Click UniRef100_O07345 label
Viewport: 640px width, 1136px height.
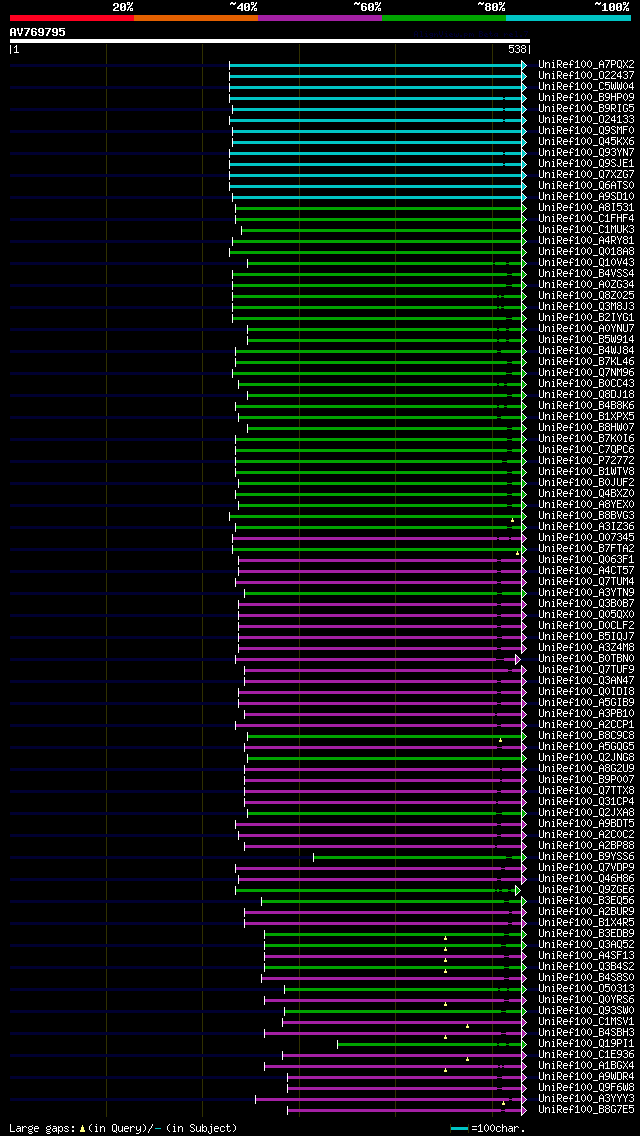coord(586,538)
